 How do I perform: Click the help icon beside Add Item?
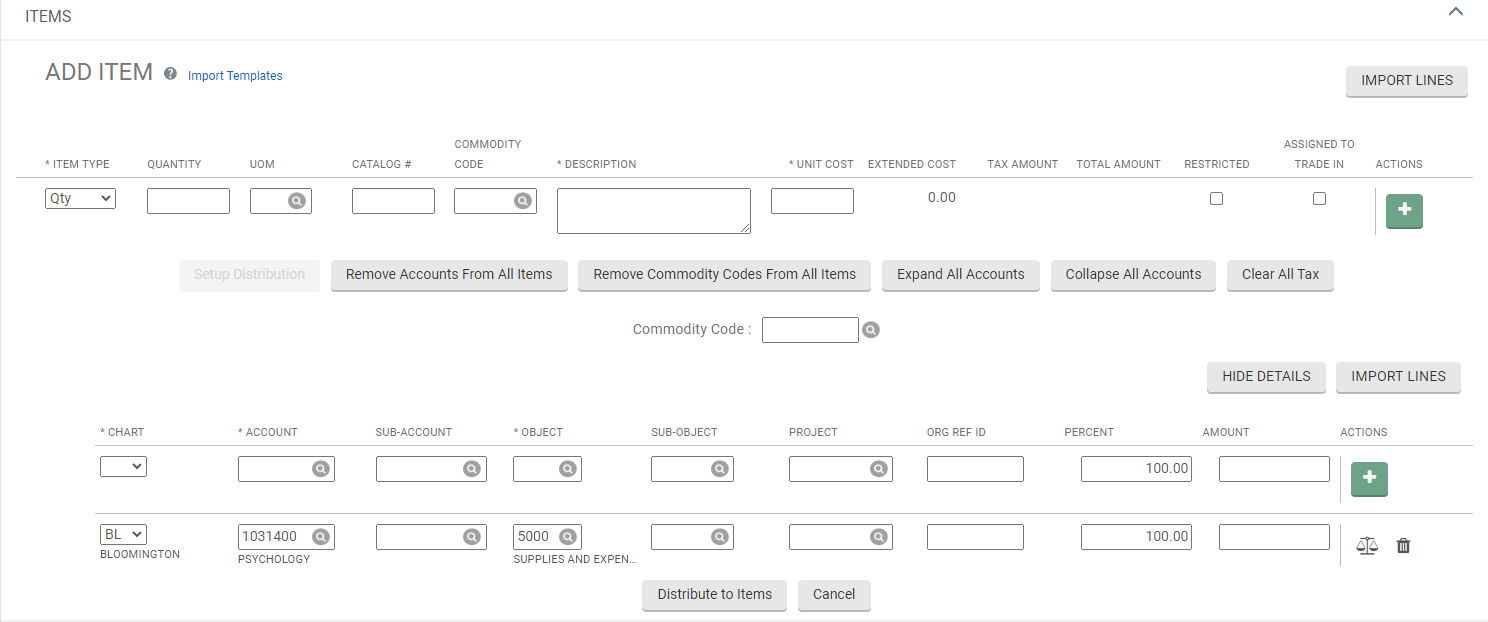pos(170,75)
